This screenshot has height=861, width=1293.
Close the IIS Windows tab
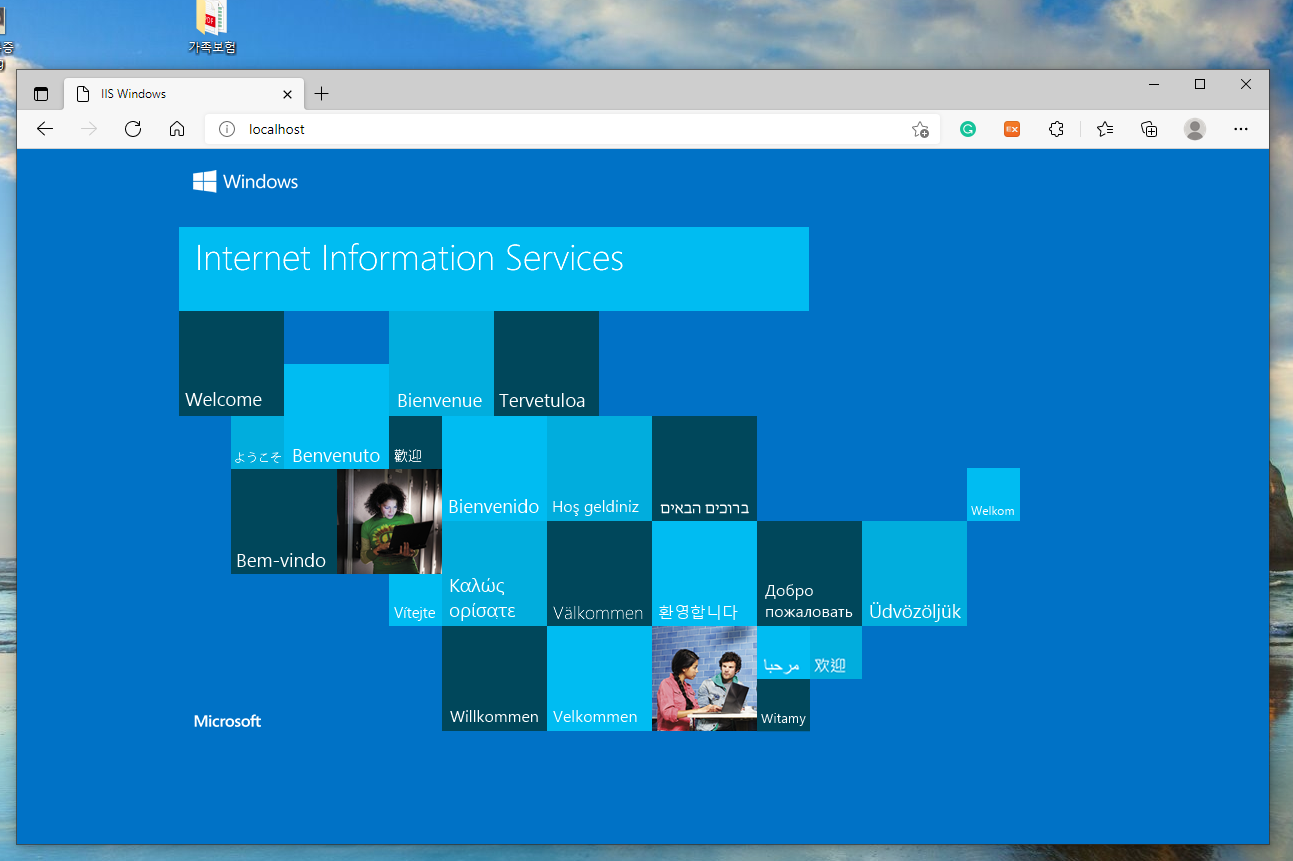click(287, 94)
